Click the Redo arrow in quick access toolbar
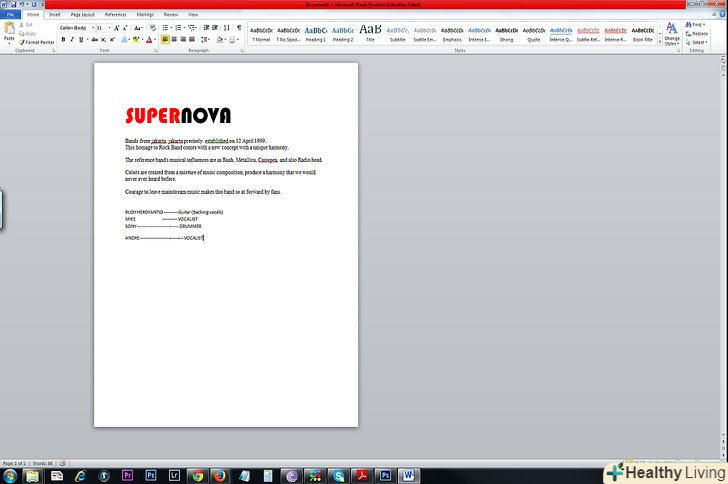728x484 pixels. (33, 4)
